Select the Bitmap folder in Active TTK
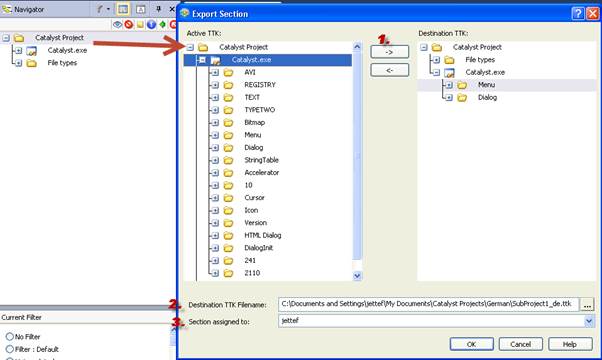Screen dimensions: 602x360 pos(255,122)
